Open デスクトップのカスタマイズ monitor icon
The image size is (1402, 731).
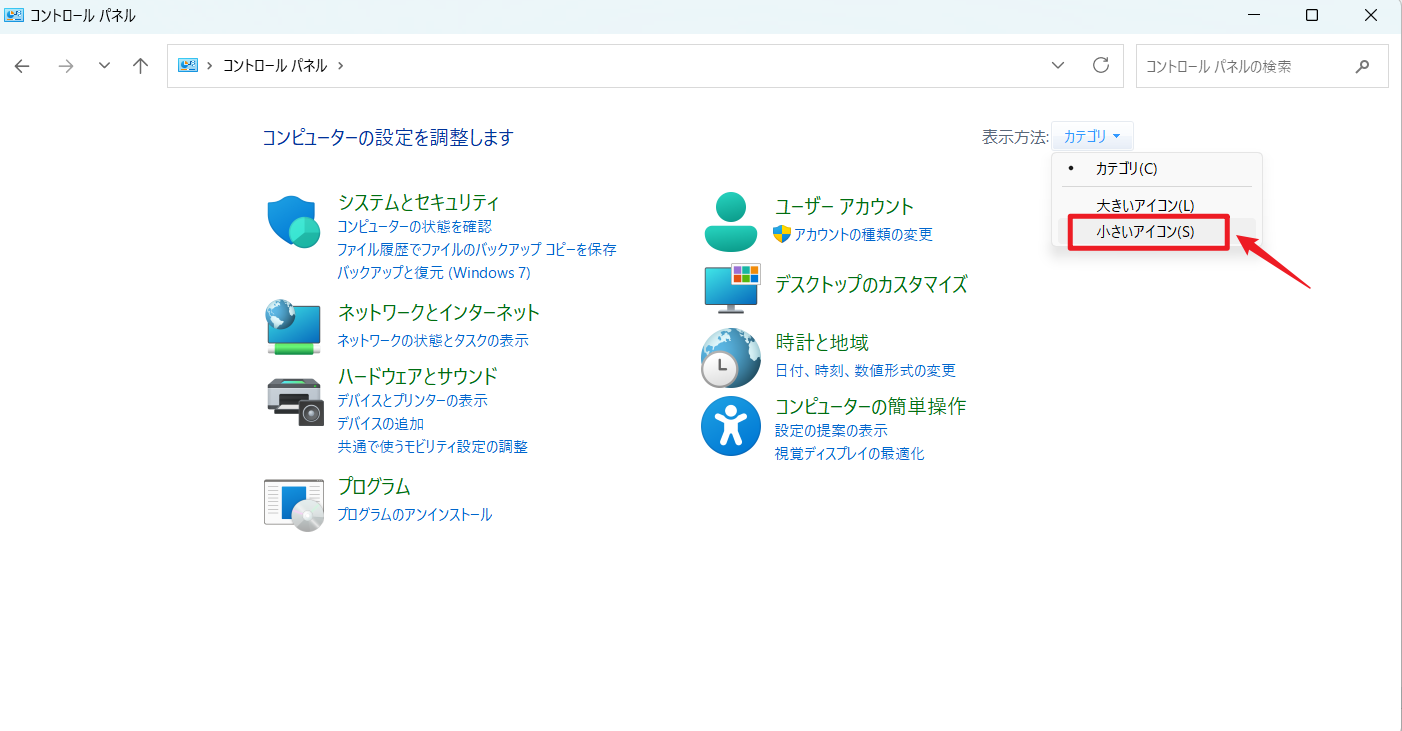731,288
